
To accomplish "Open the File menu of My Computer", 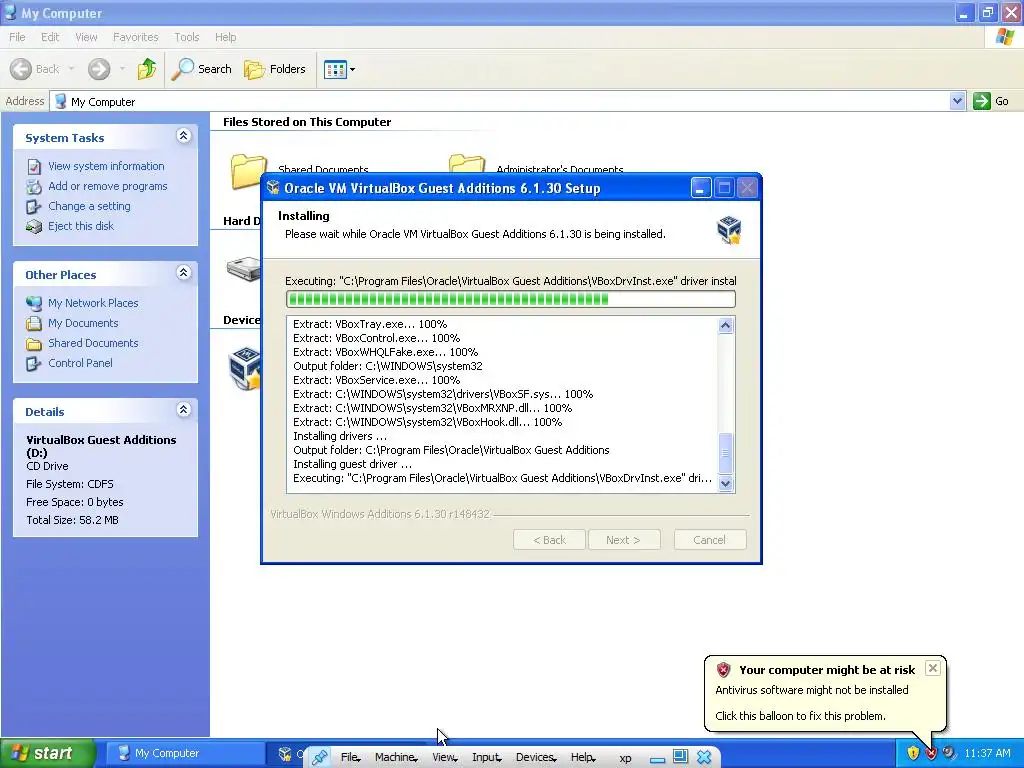I will (x=17, y=37).
